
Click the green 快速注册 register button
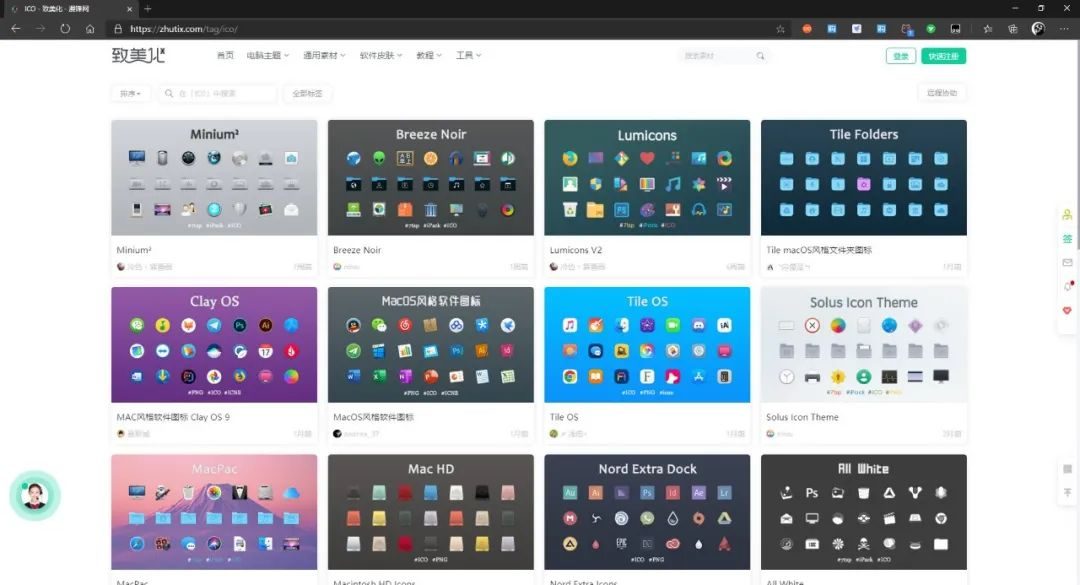tap(943, 56)
